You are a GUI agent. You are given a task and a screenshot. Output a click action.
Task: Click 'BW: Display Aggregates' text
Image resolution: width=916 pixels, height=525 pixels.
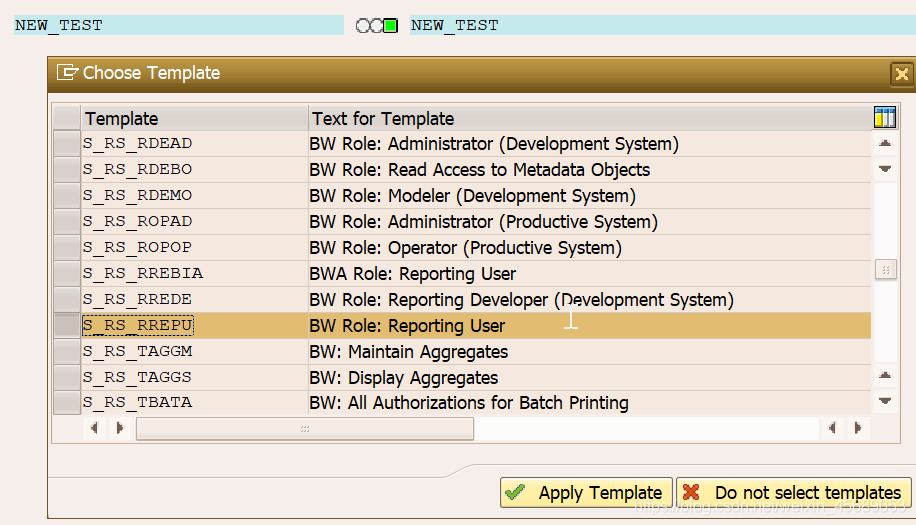coord(404,378)
